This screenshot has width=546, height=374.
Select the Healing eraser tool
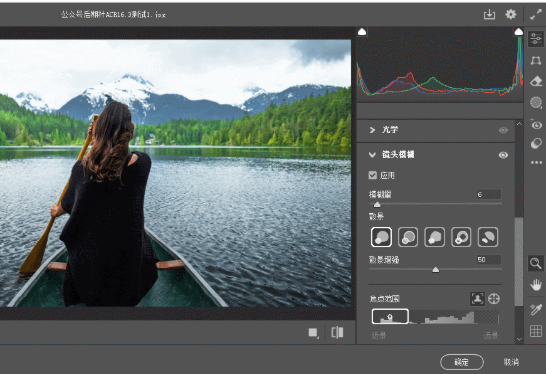coord(536,81)
